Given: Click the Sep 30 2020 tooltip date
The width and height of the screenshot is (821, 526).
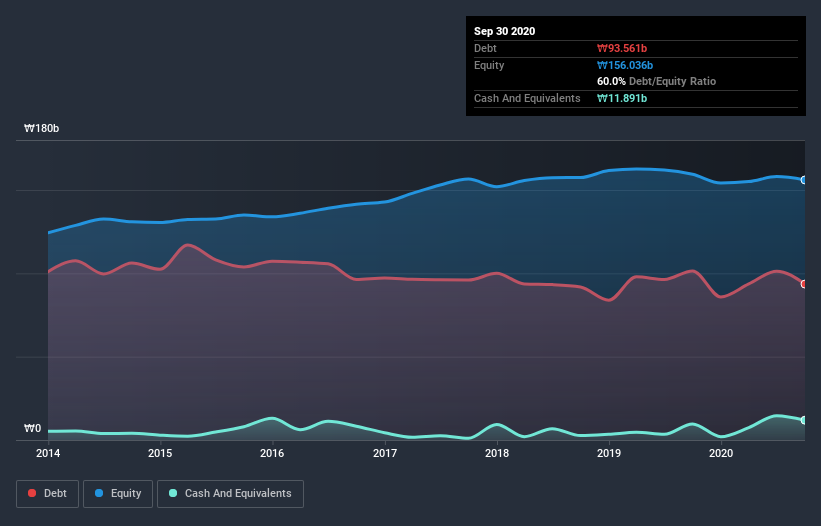Looking at the screenshot, I should tap(504, 31).
